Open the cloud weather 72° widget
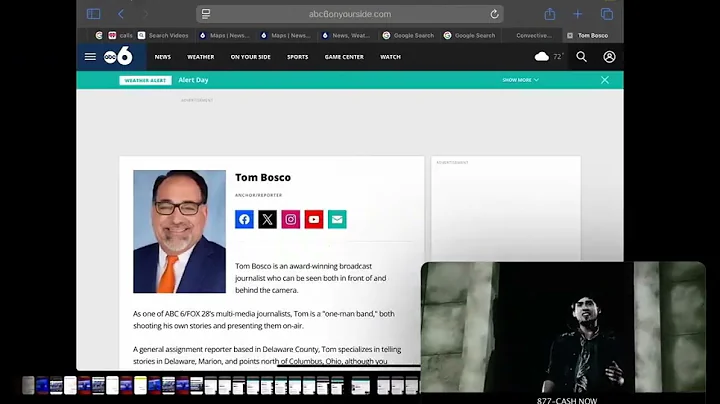Image resolution: width=720 pixels, height=404 pixels. click(549, 56)
